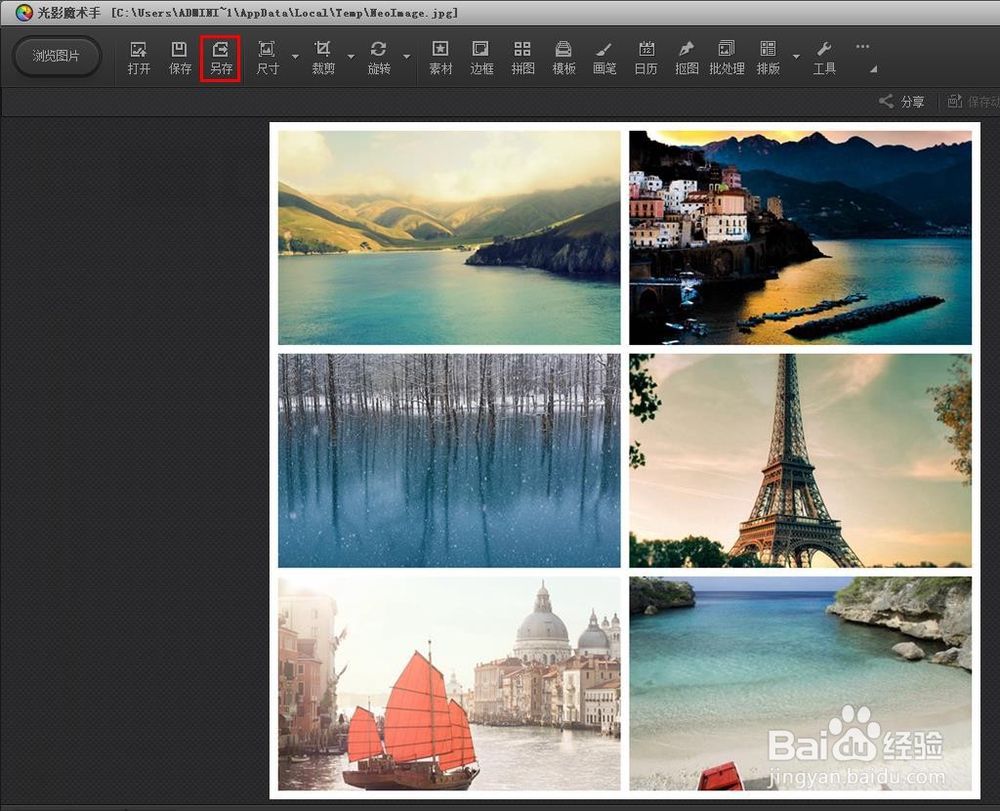Click the coastal village photo in collage
The image size is (1000, 811).
click(800, 238)
